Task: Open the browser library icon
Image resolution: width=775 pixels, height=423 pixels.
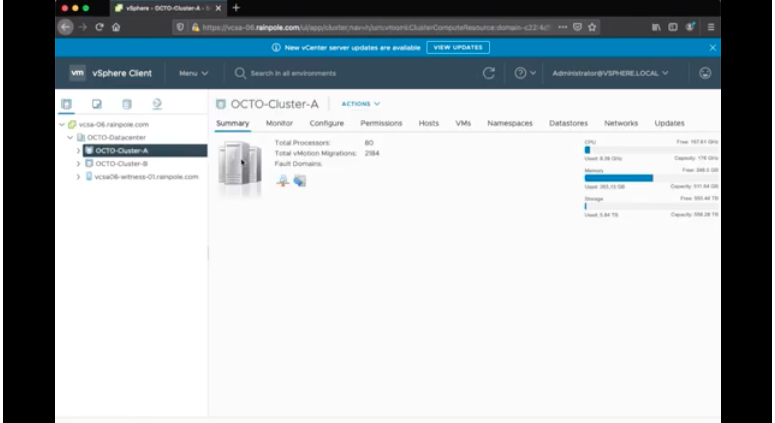Action: 656,27
